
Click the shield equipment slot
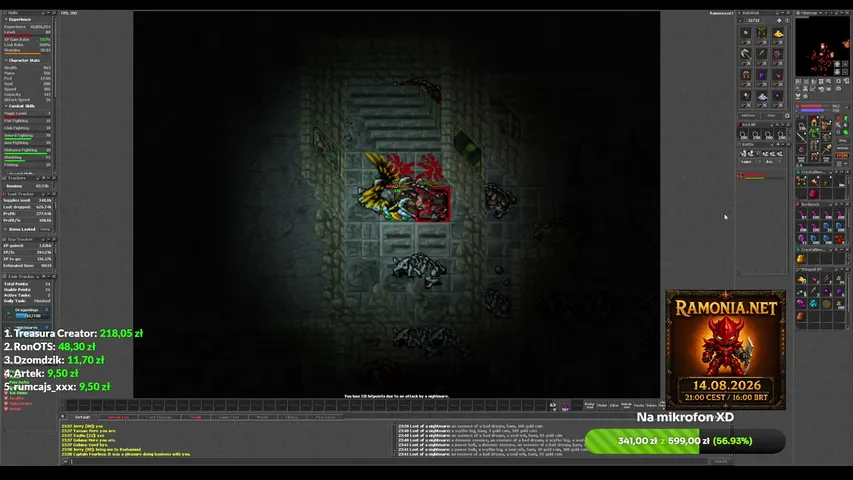pos(826,137)
